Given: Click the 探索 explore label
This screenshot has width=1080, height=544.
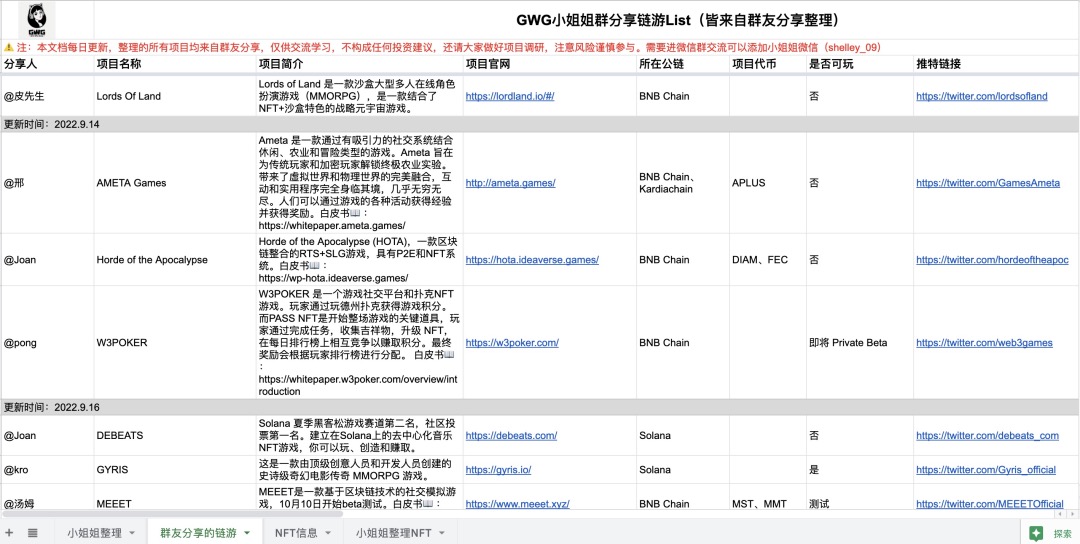Looking at the screenshot, I should (1062, 533).
